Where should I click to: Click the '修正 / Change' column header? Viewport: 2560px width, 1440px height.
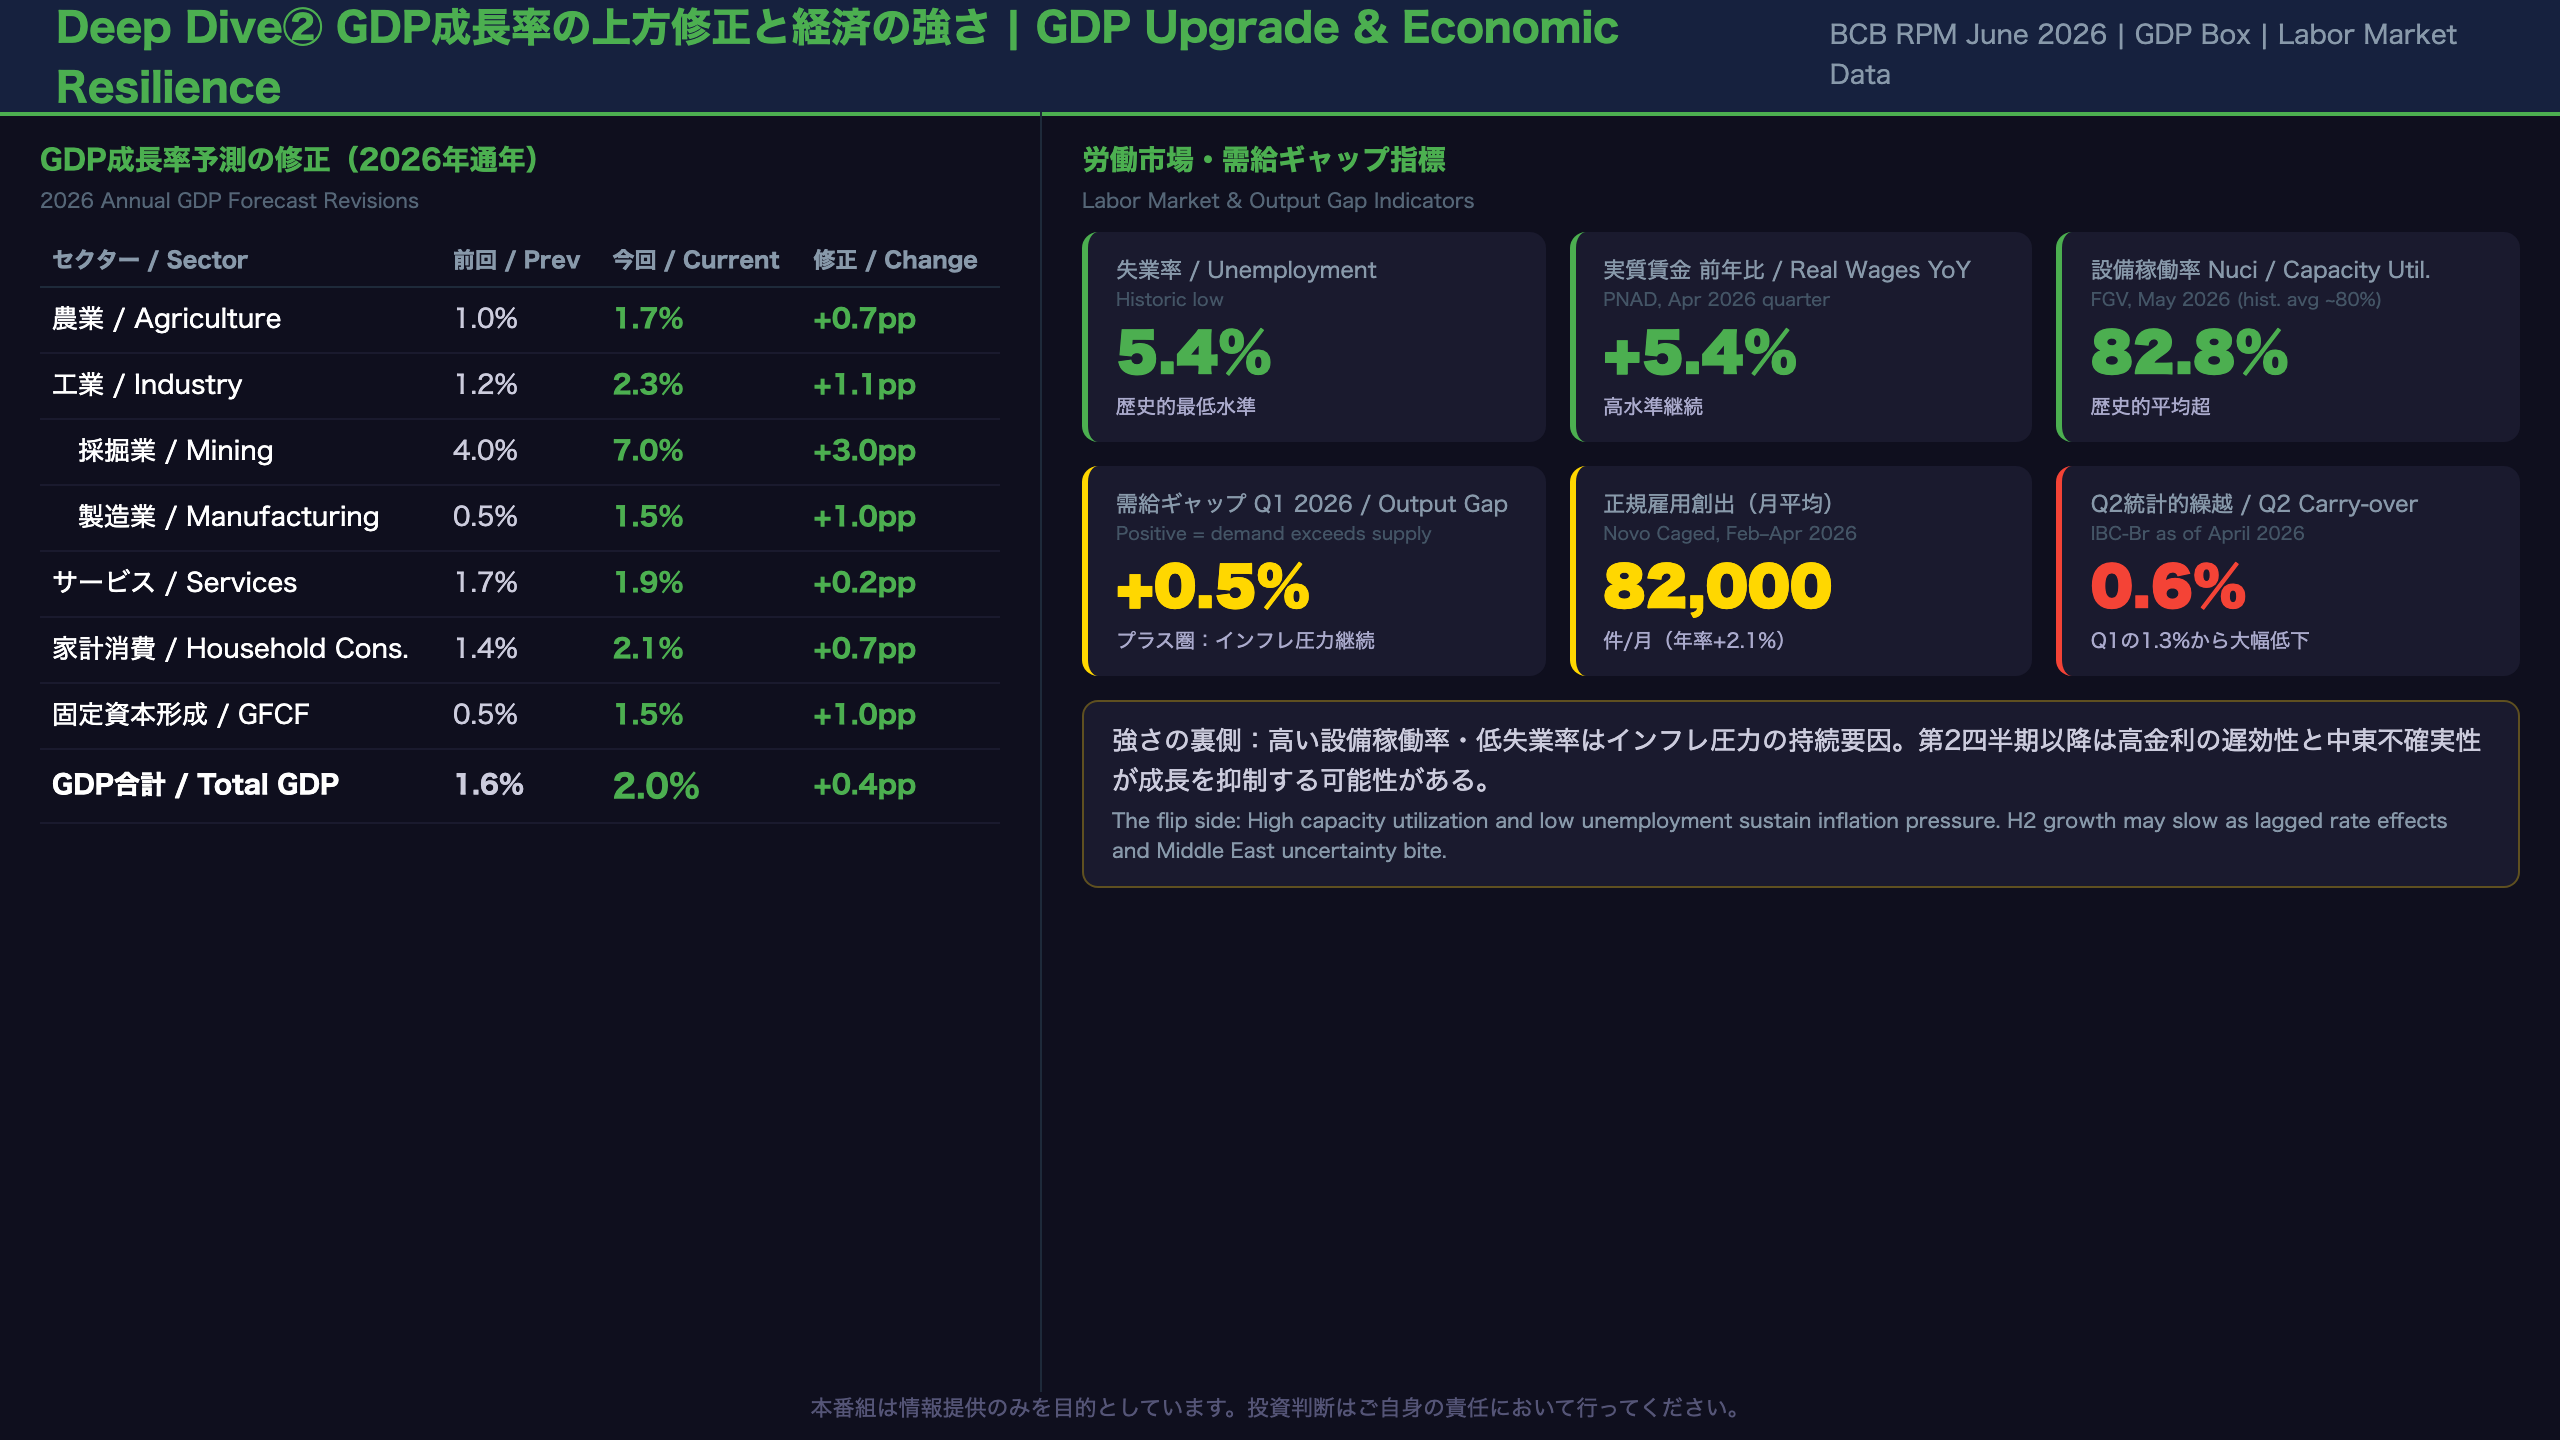(895, 260)
